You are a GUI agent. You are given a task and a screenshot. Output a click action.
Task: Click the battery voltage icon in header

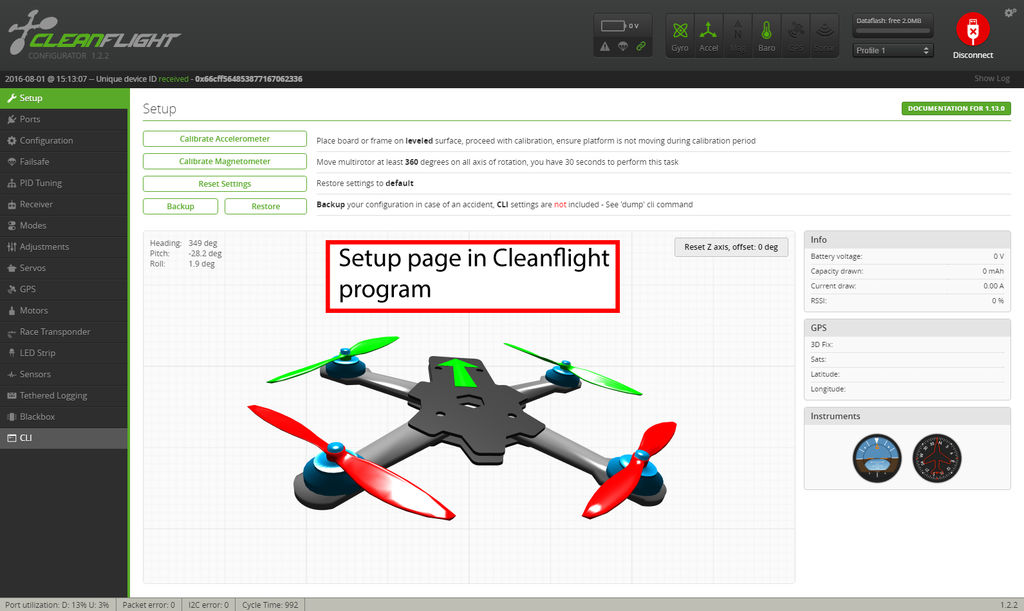pos(613,25)
